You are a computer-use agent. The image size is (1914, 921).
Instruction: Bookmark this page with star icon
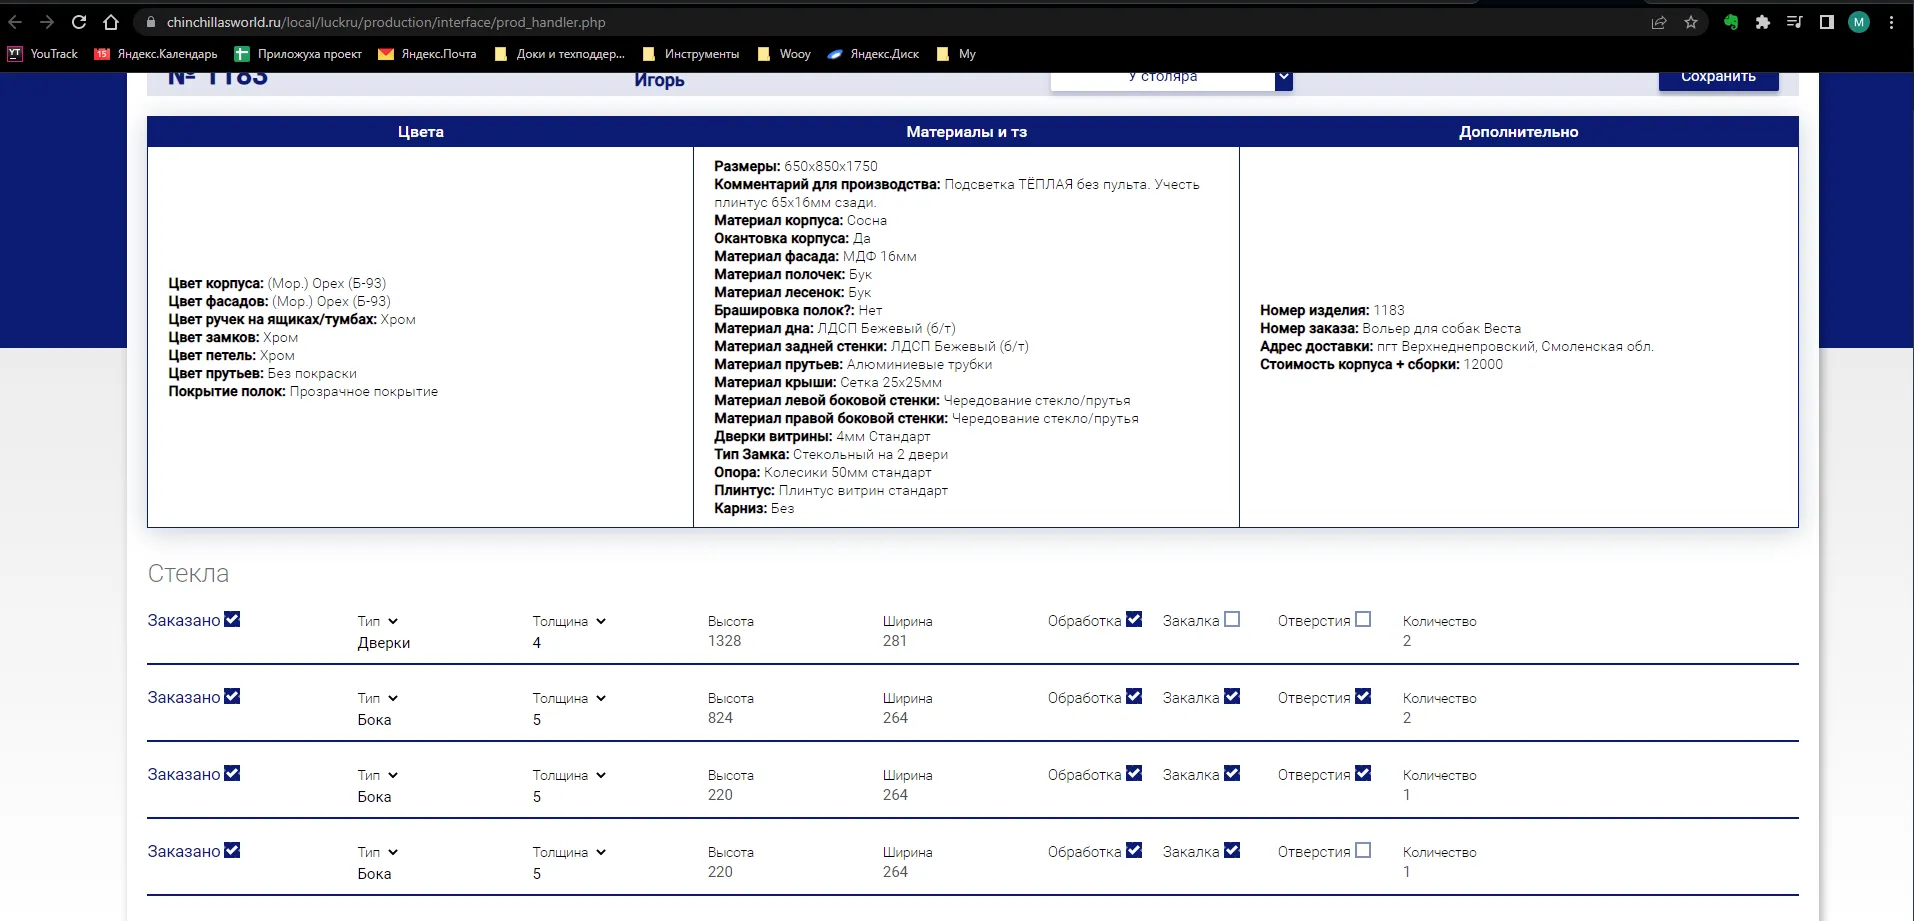pyautogui.click(x=1691, y=22)
